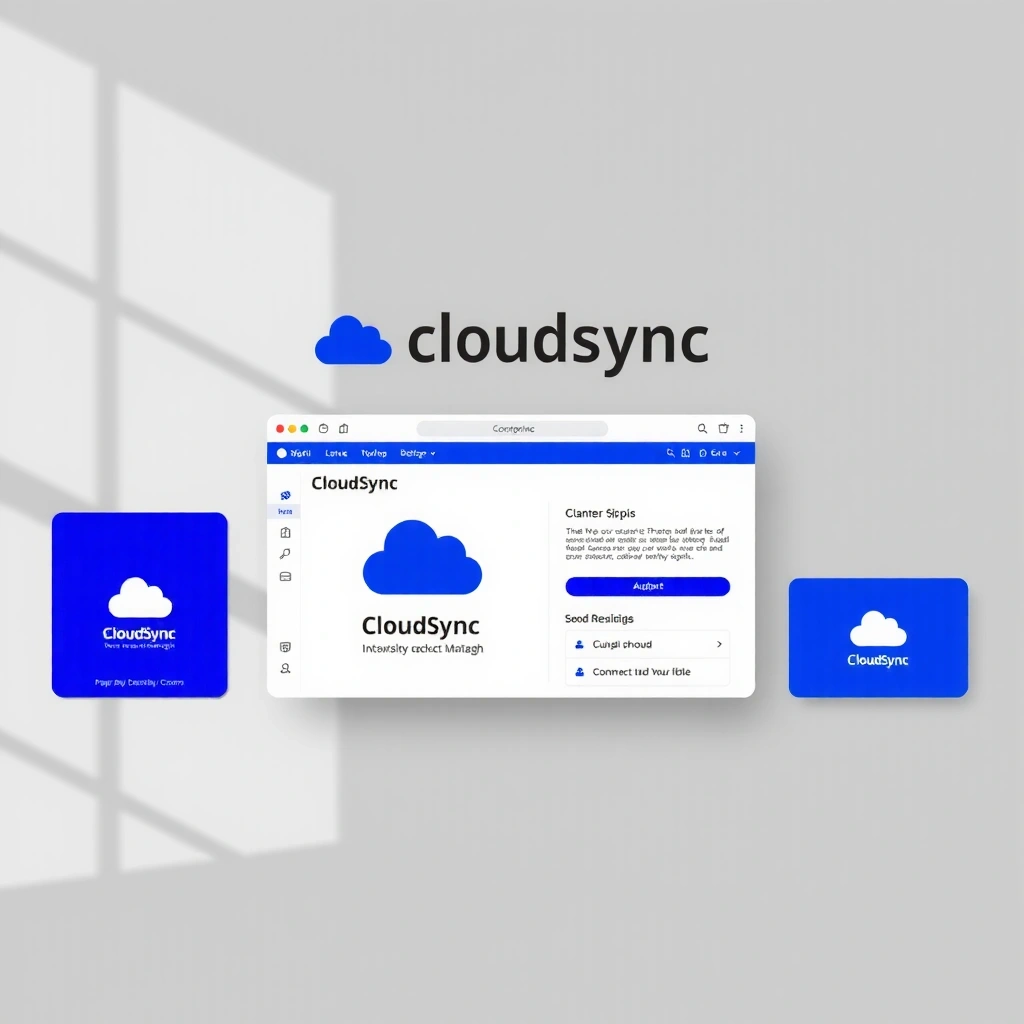Screen dimensions: 1024x1024
Task: Click the top blue sidebar icon
Action: pyautogui.click(x=285, y=495)
